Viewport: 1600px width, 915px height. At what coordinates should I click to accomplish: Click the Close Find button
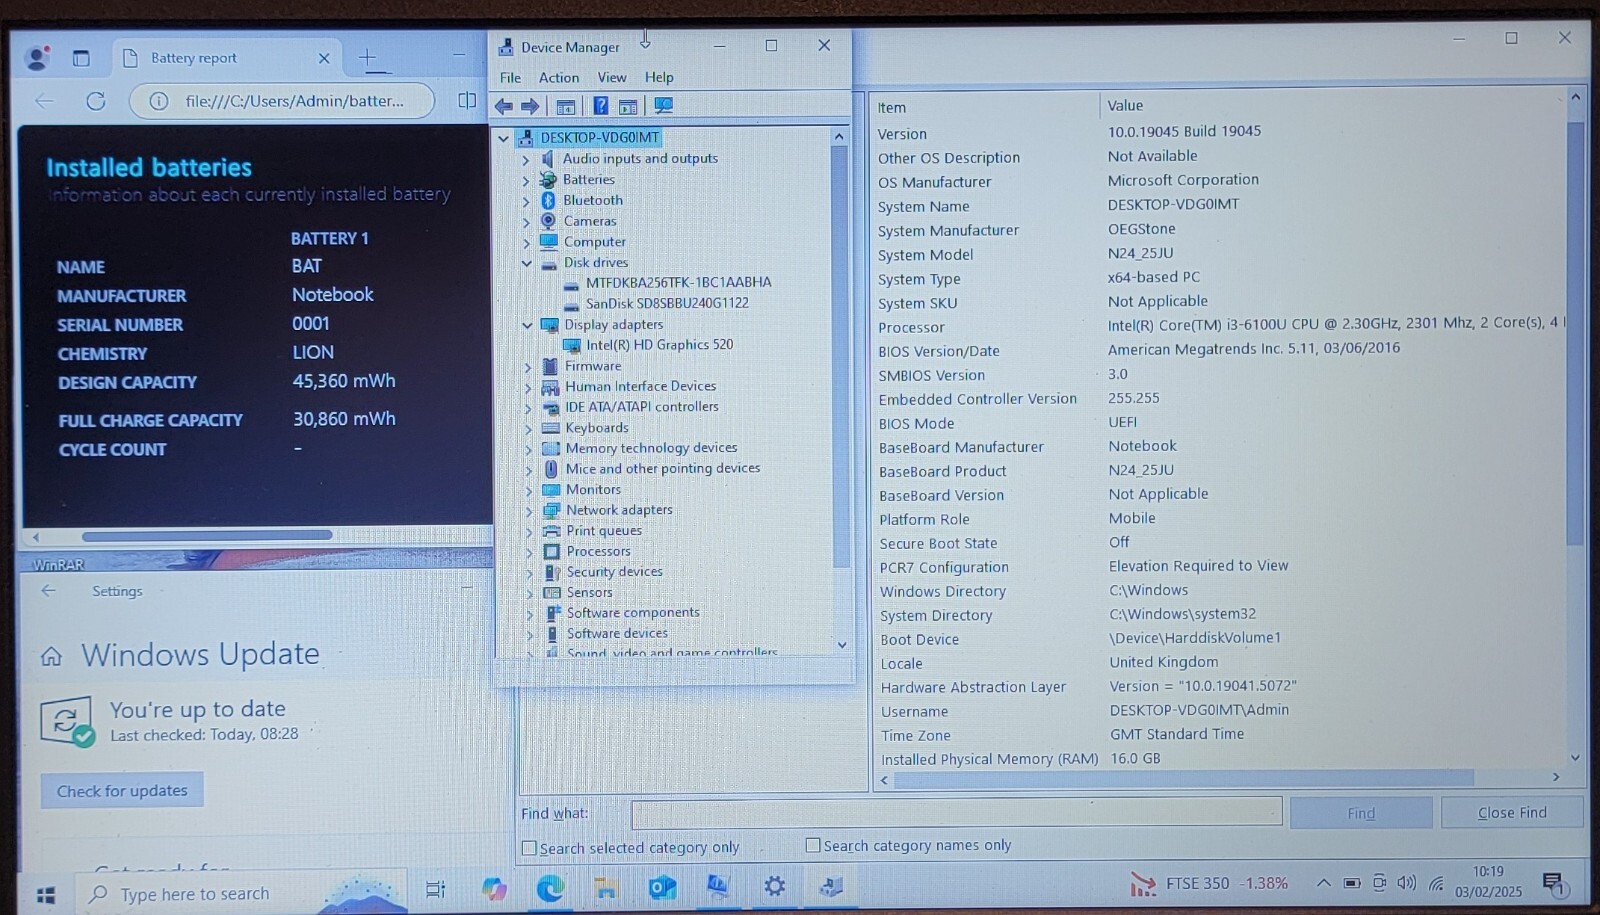pos(1512,812)
